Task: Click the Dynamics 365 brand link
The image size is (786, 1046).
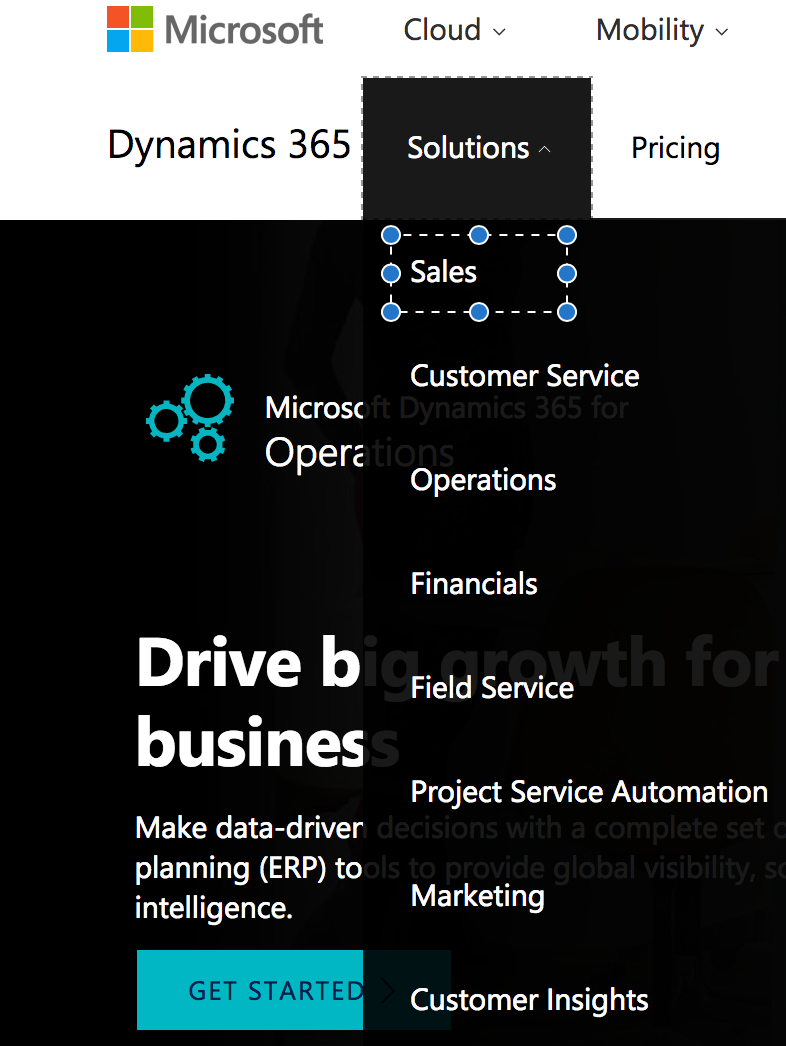Action: pos(229,146)
